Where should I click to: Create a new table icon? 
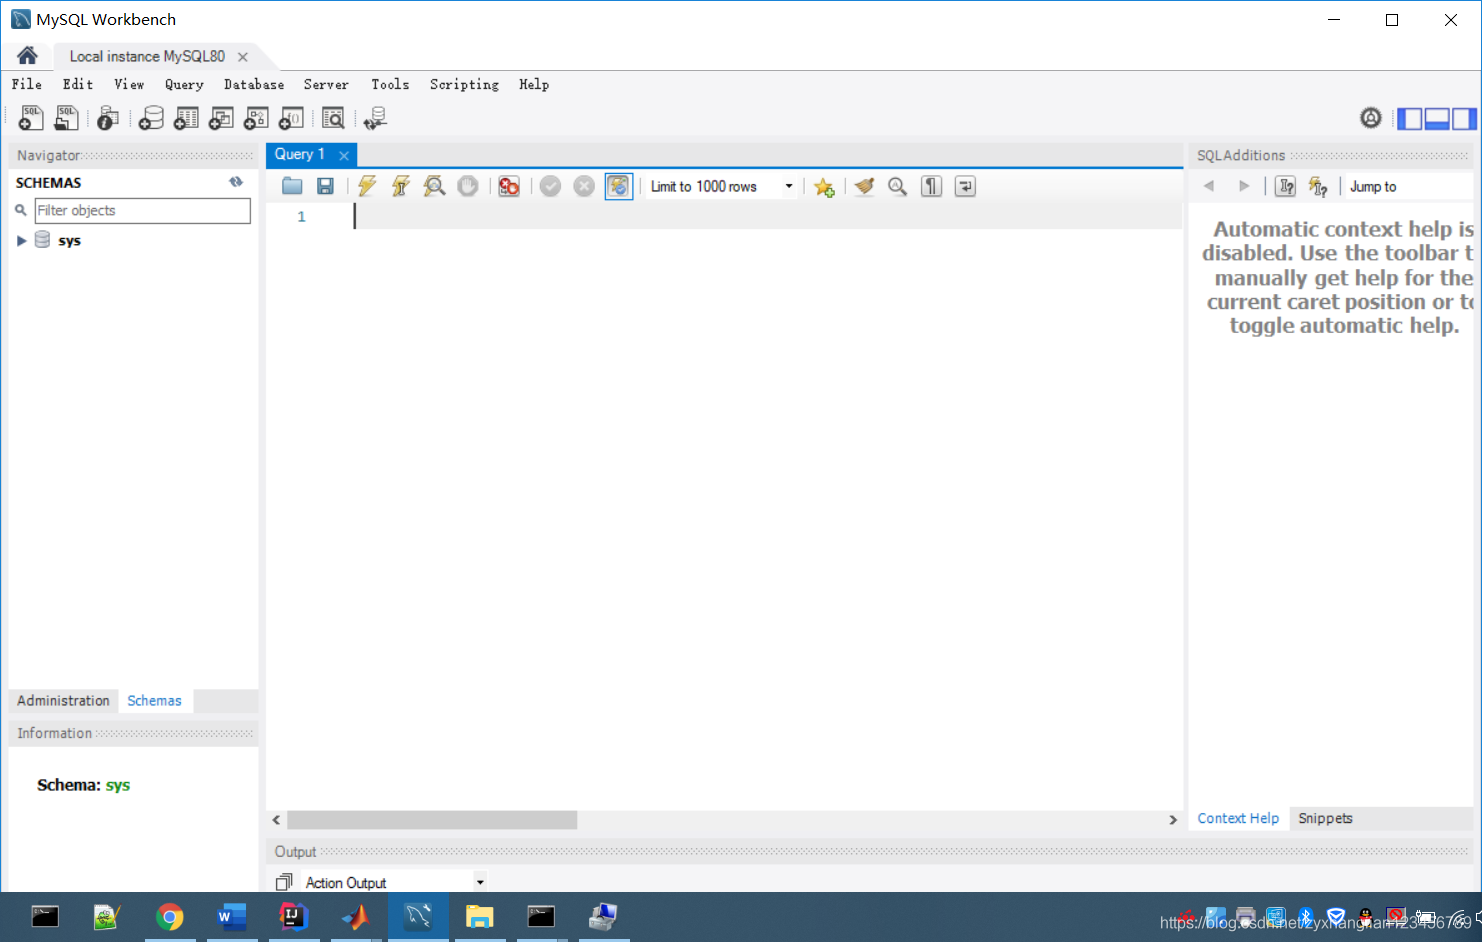coord(186,118)
